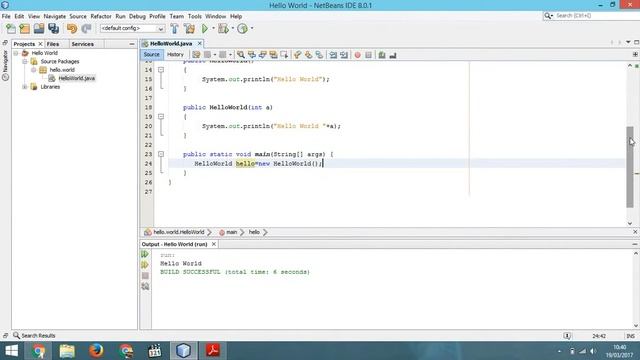640x360 pixels.
Task: Click the Re-run with different parameters icon
Action: click(145, 265)
